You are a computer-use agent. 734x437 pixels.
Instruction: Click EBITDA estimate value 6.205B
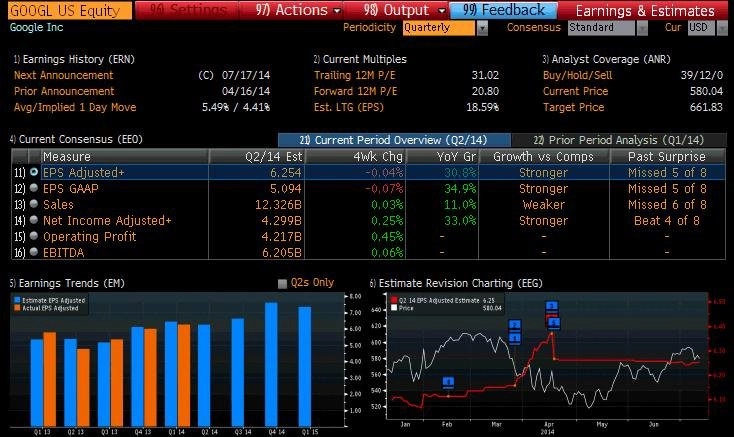coord(281,253)
